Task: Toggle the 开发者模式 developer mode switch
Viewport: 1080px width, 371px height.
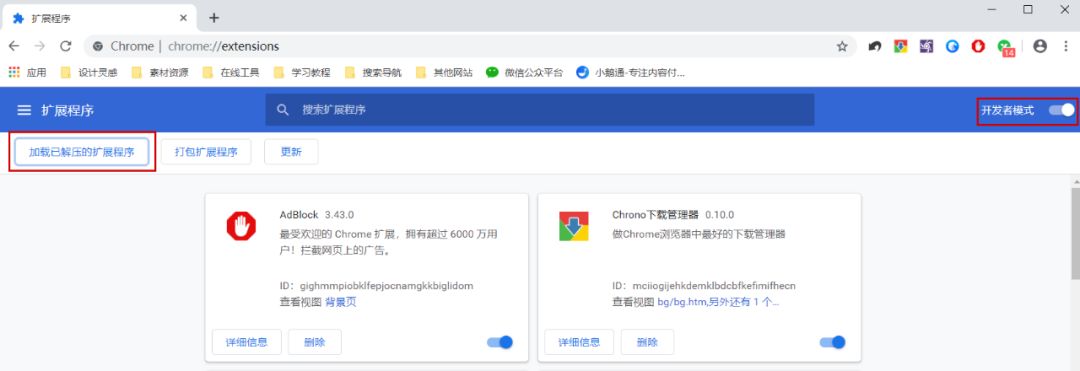Action: (x=1061, y=110)
